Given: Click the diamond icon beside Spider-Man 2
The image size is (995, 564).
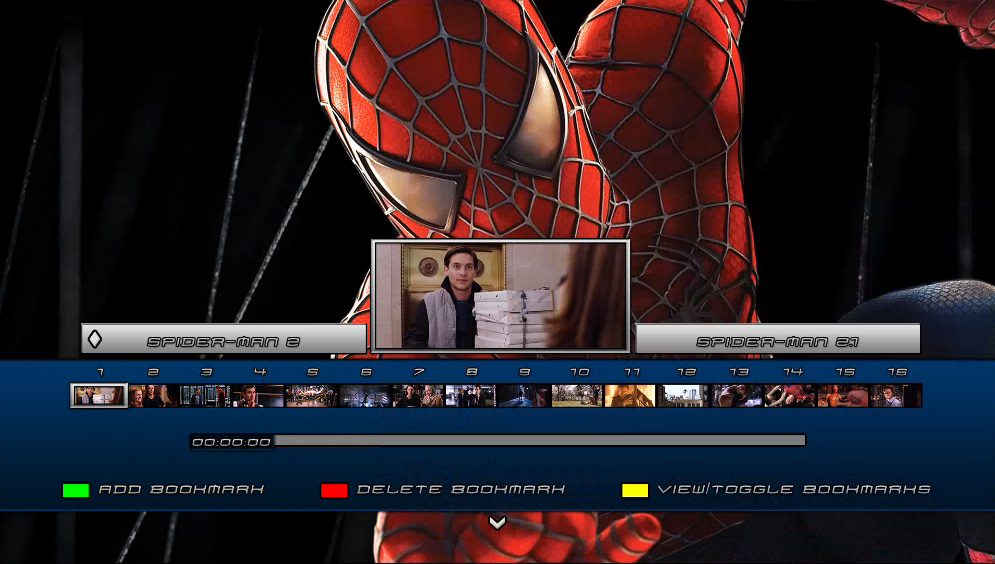Looking at the screenshot, I should pyautogui.click(x=95, y=339).
